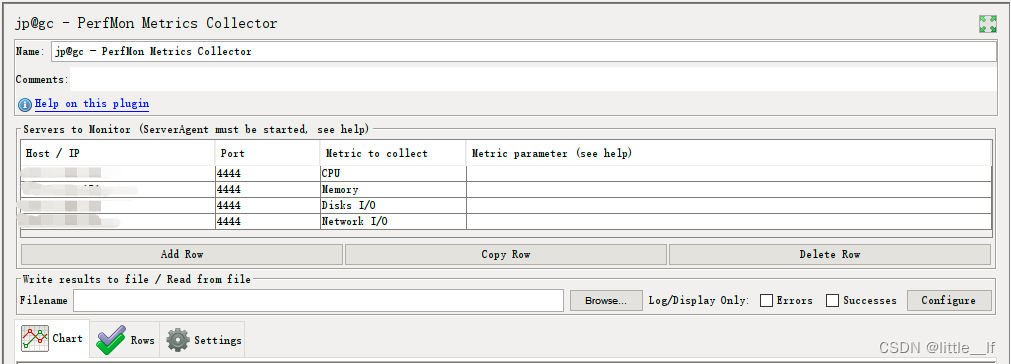The image size is (1011, 364).
Task: Click the Filename input field
Action: tap(319, 301)
